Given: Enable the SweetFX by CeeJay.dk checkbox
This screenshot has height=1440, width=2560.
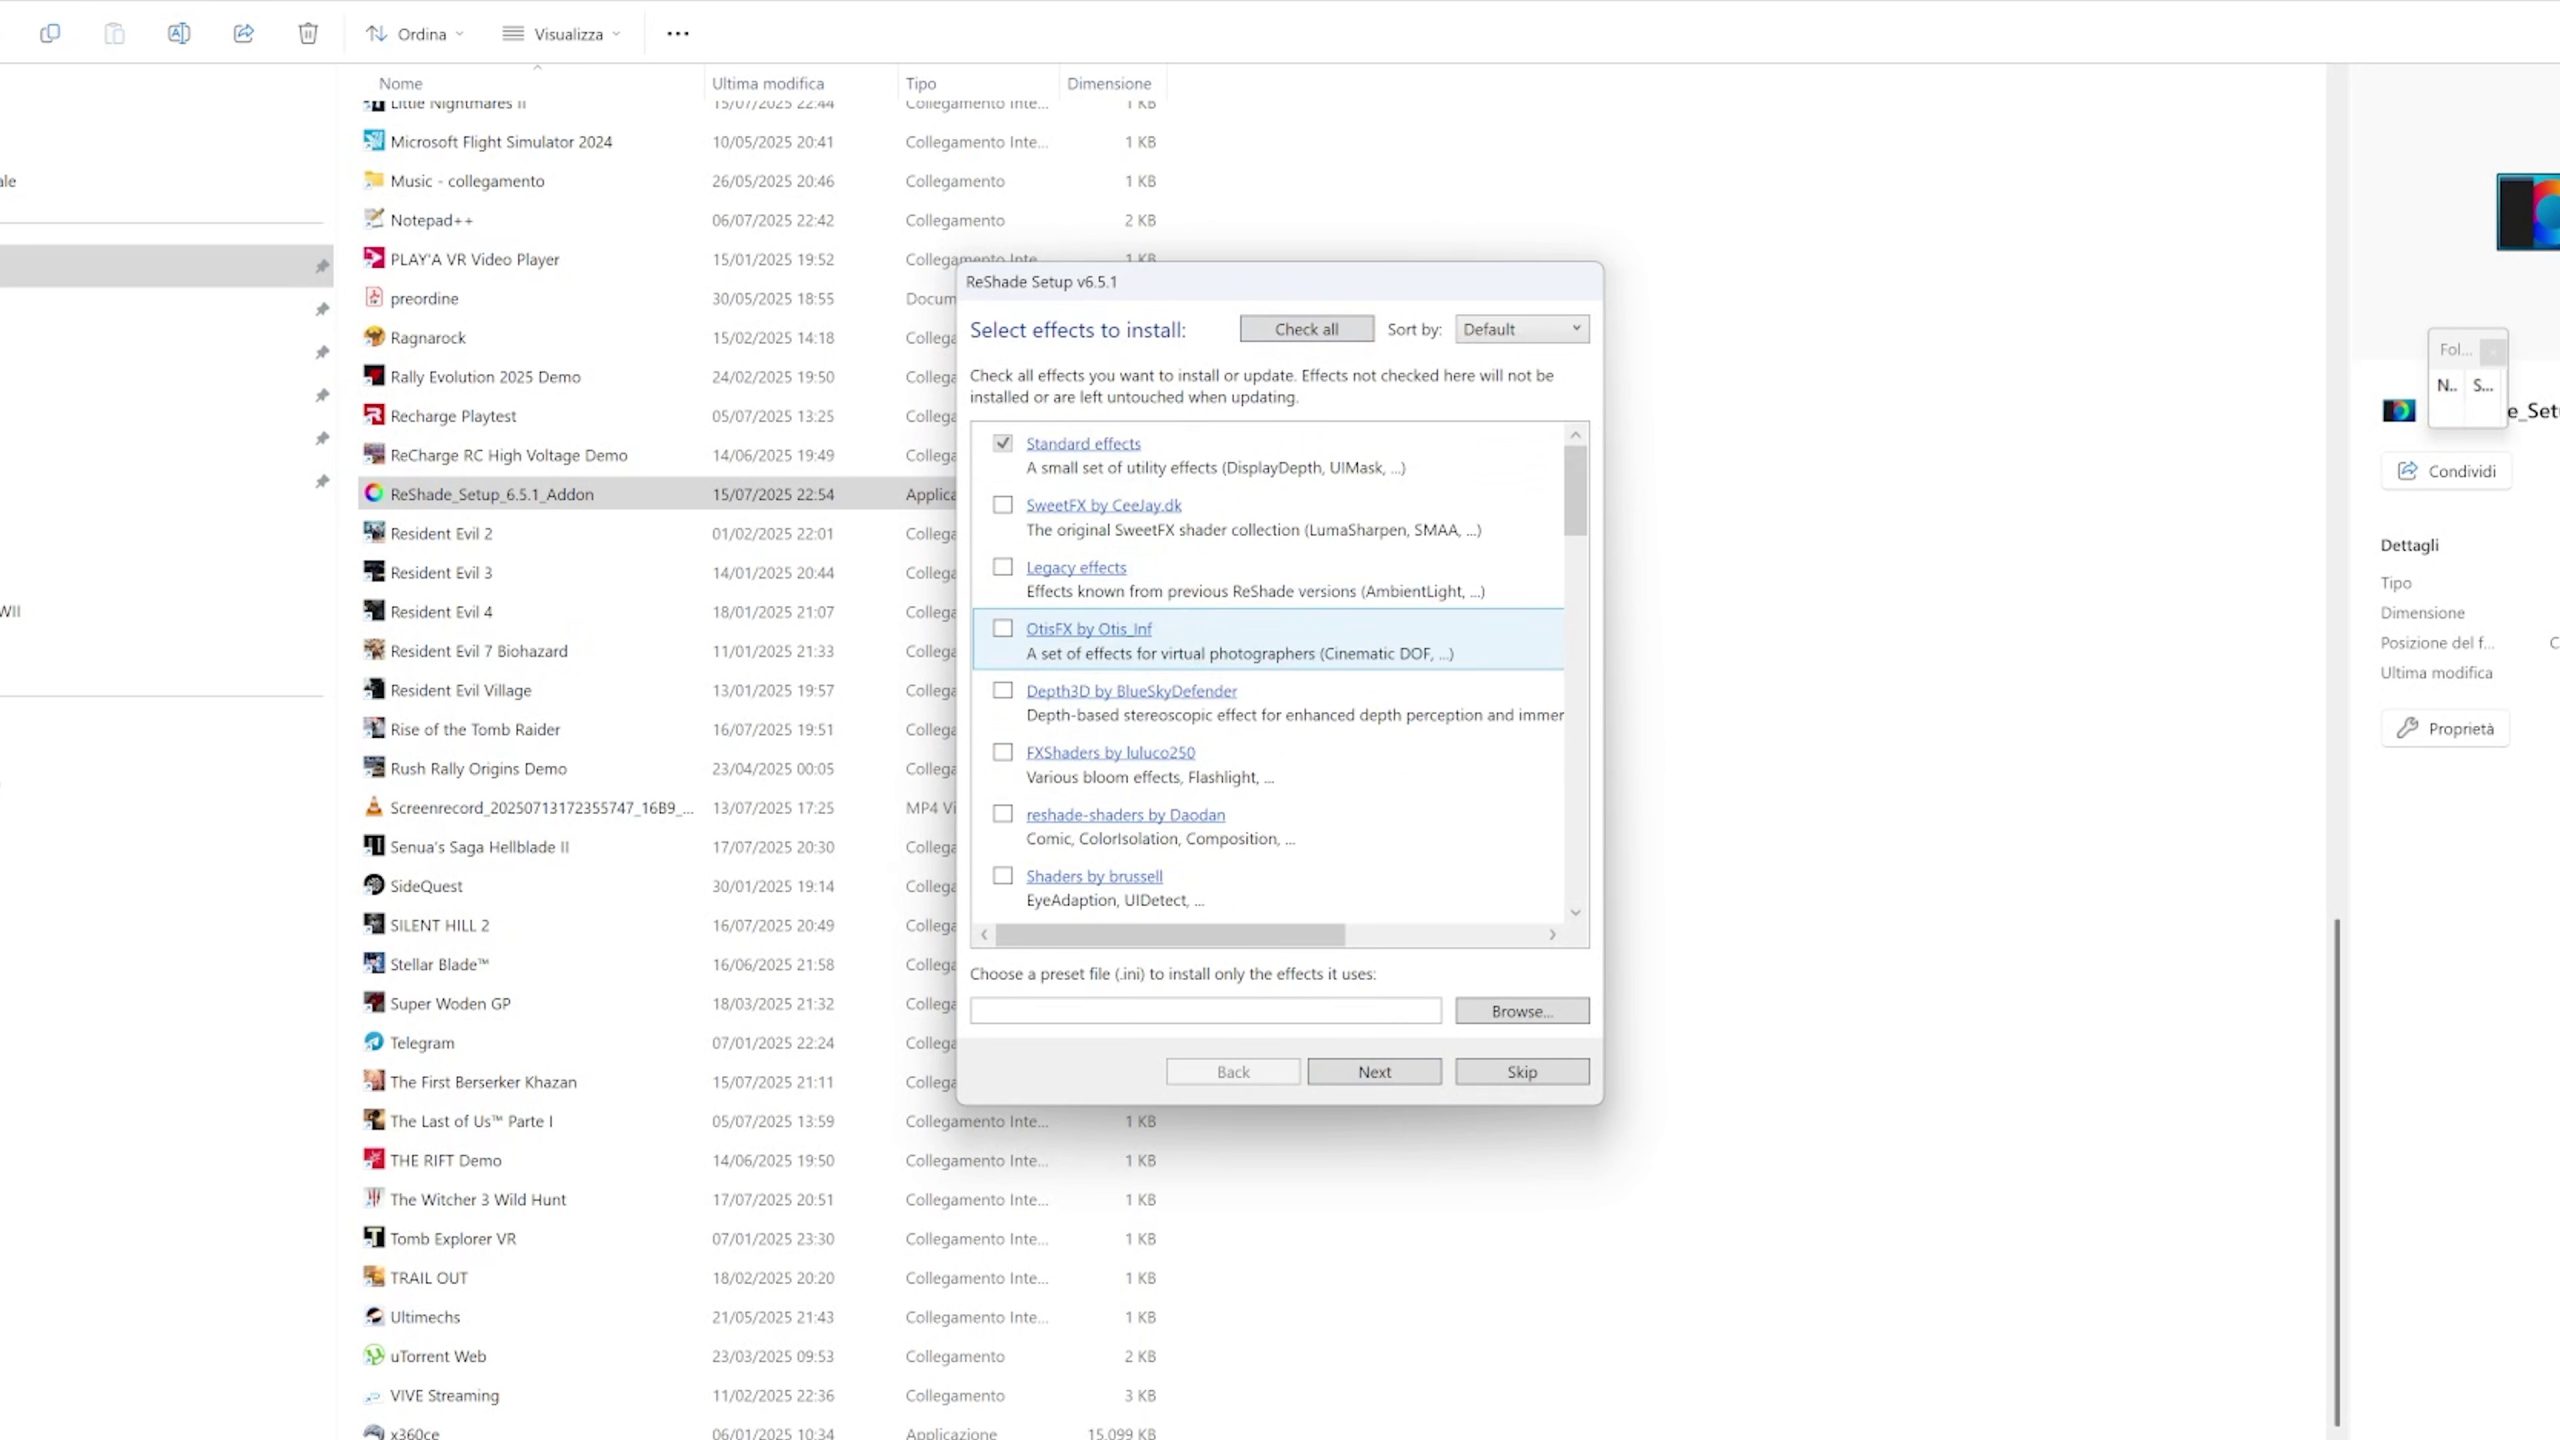Looking at the screenshot, I should point(1002,505).
